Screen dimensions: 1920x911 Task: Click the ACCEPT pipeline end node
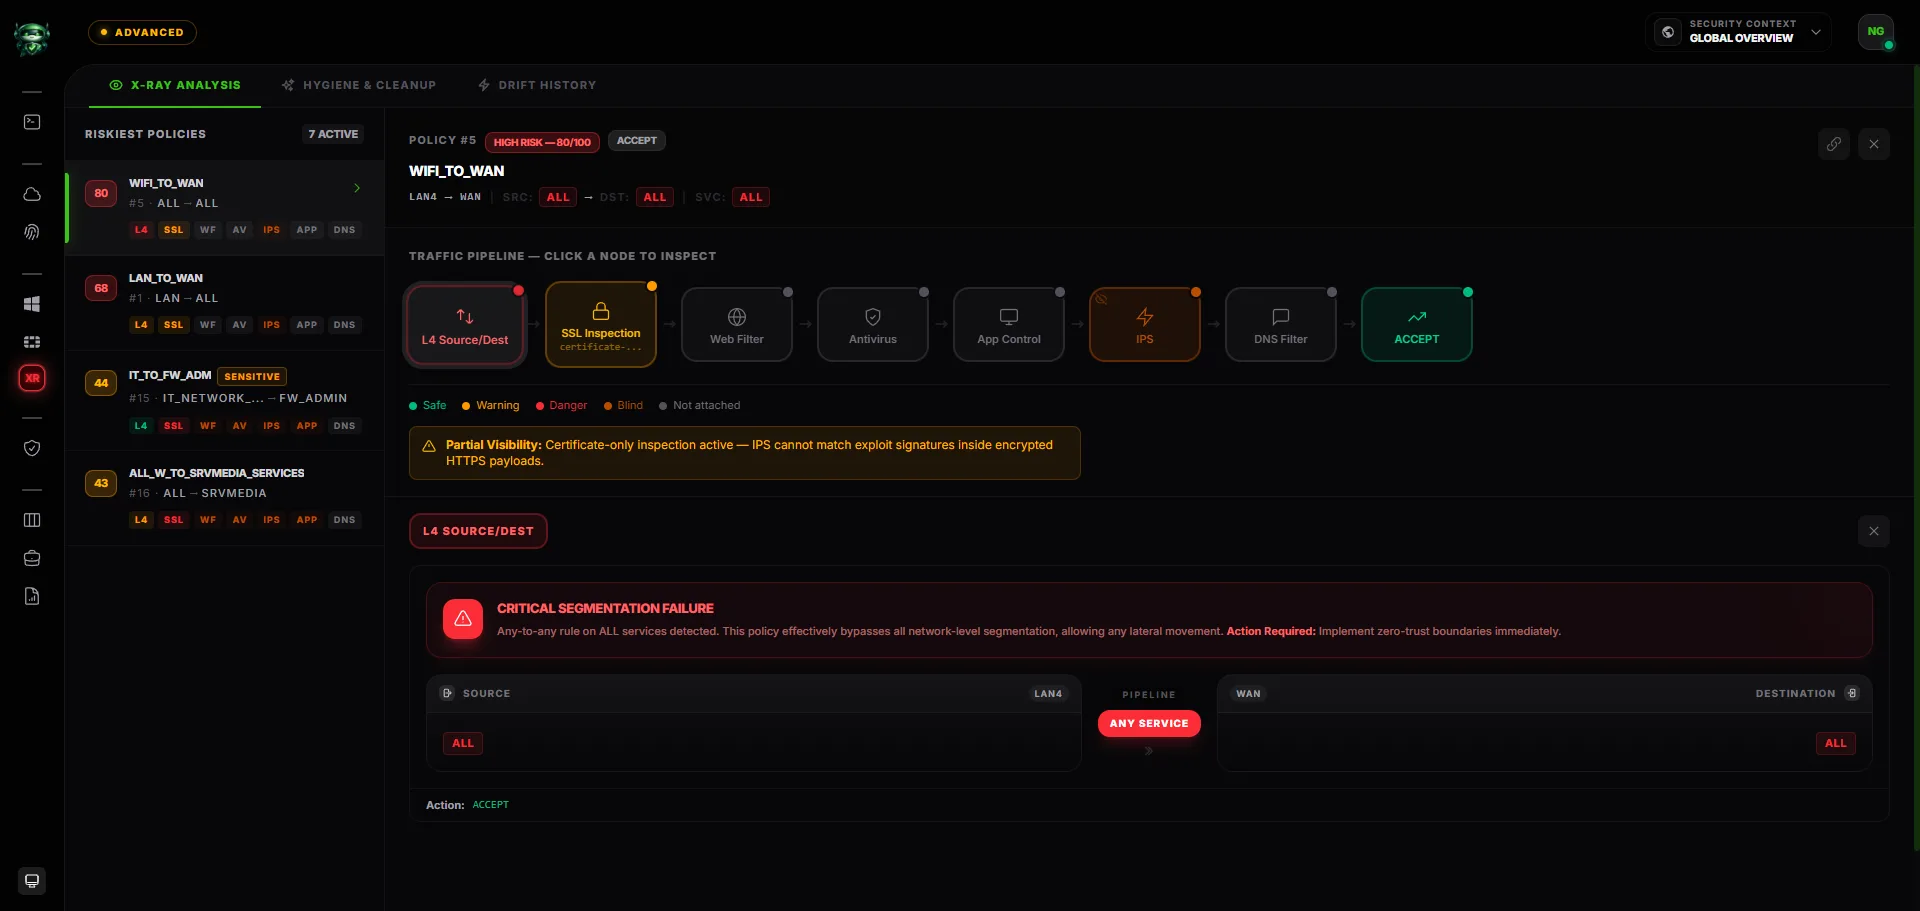pyautogui.click(x=1417, y=325)
